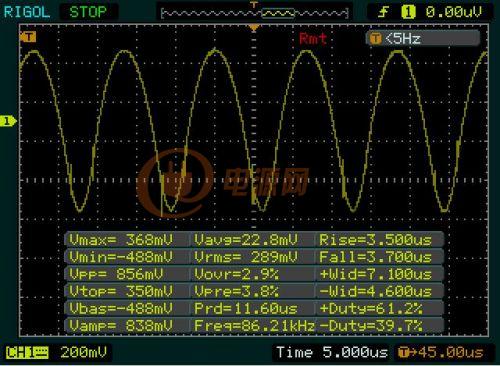This screenshot has width=500, height=366.
Task: Click the Vpp= 856mV reading
Action: 116,274
